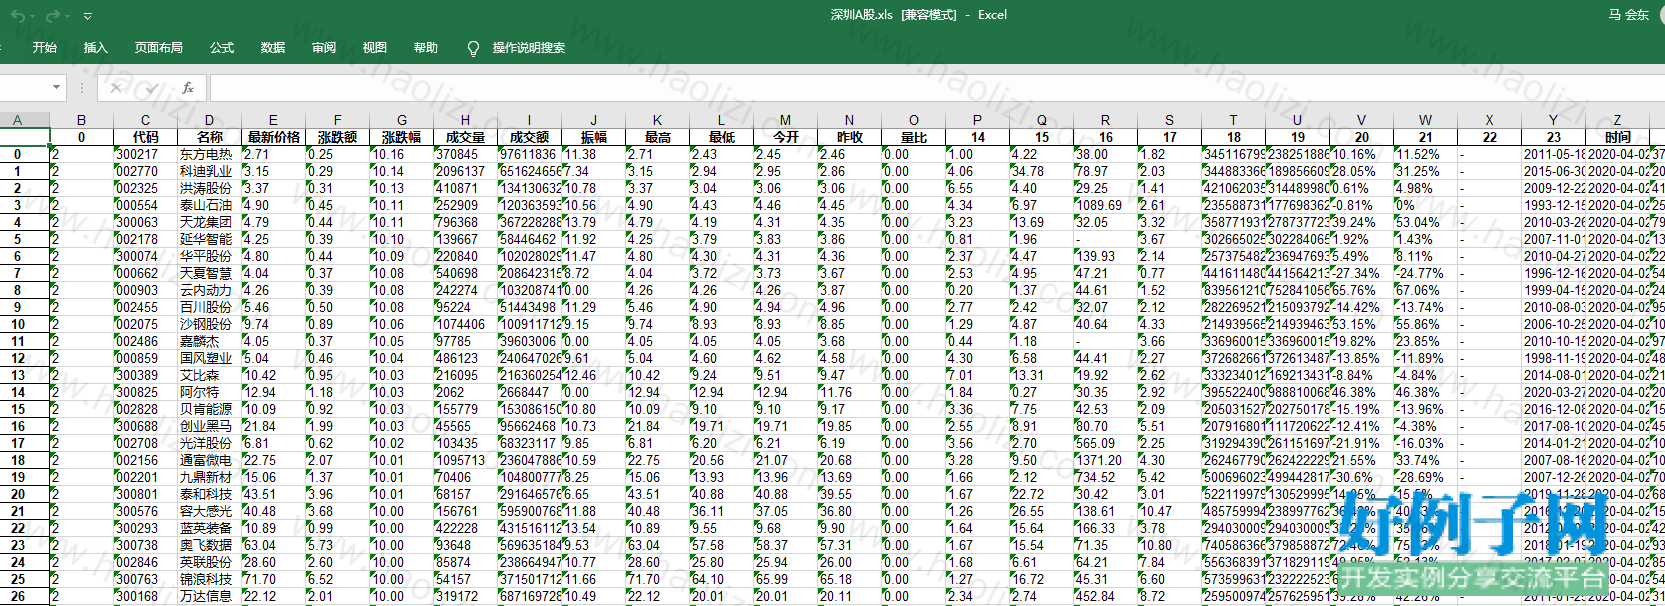The height and width of the screenshot is (606, 1665).
Task: Click the 洪涛股份 name cell
Action: pos(209,188)
